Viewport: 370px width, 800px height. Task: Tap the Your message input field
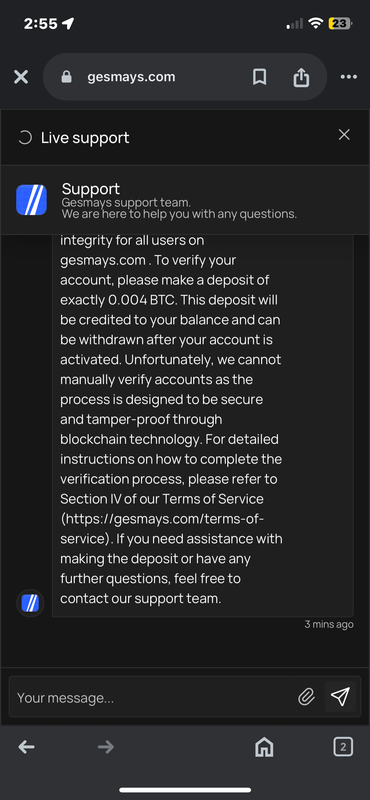[x=153, y=697]
